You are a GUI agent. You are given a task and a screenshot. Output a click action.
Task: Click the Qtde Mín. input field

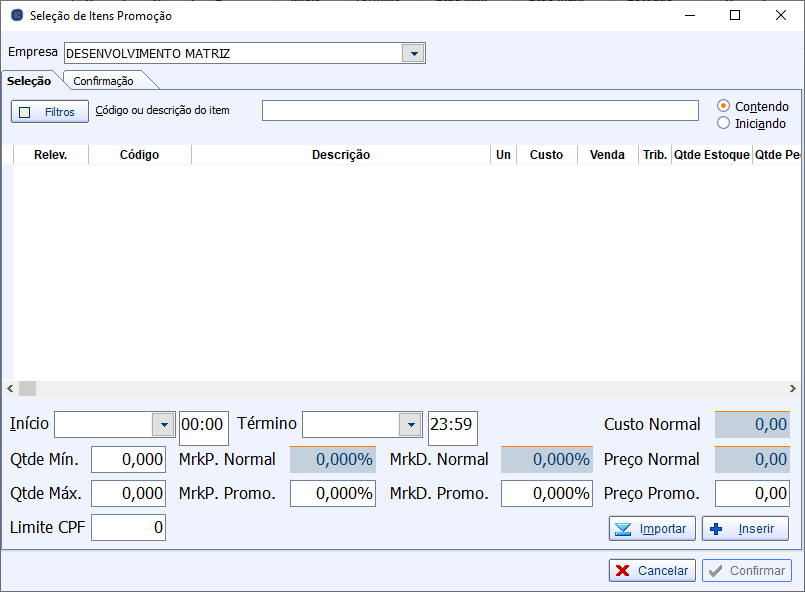(x=128, y=460)
